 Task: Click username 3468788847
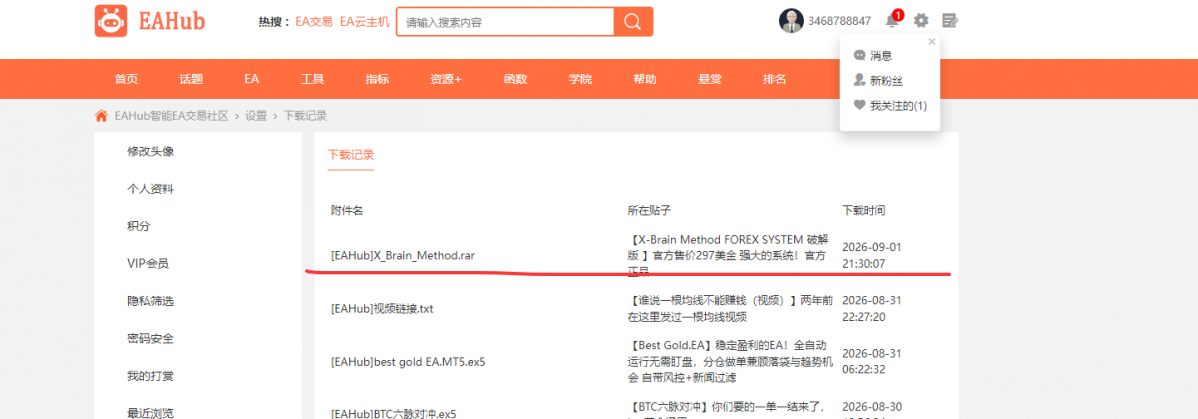(839, 21)
